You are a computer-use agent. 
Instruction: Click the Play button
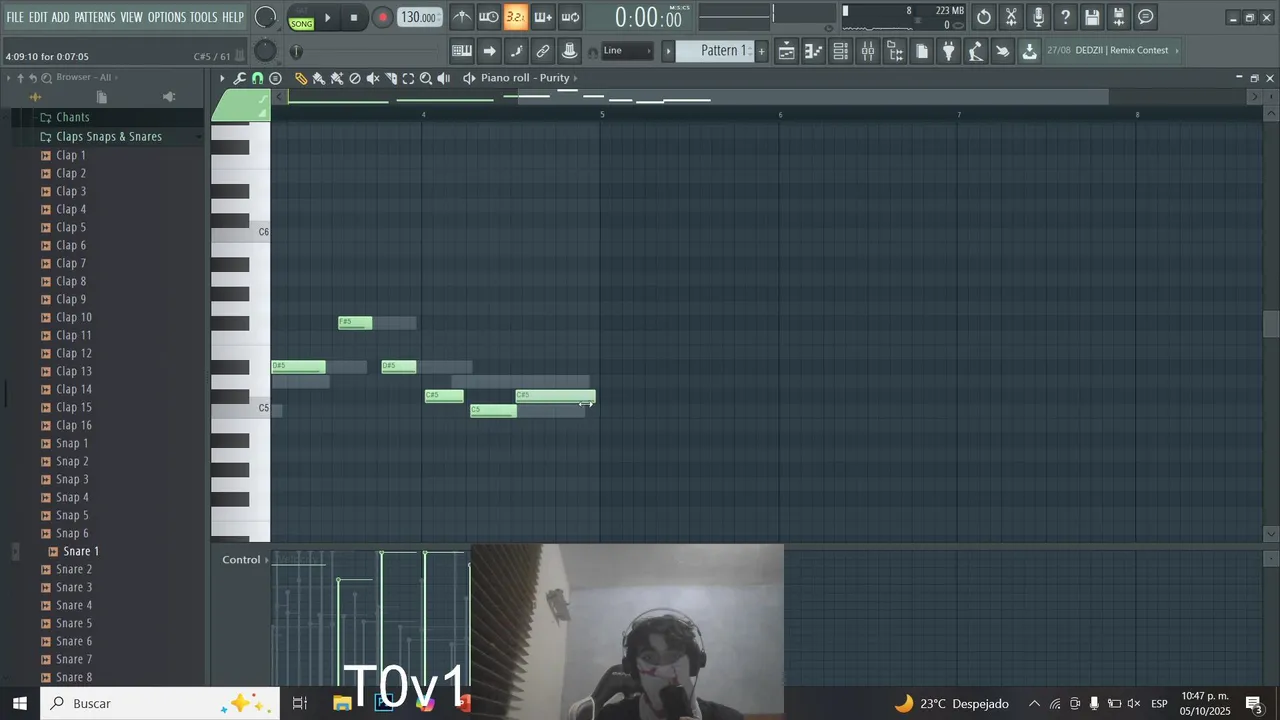327,17
